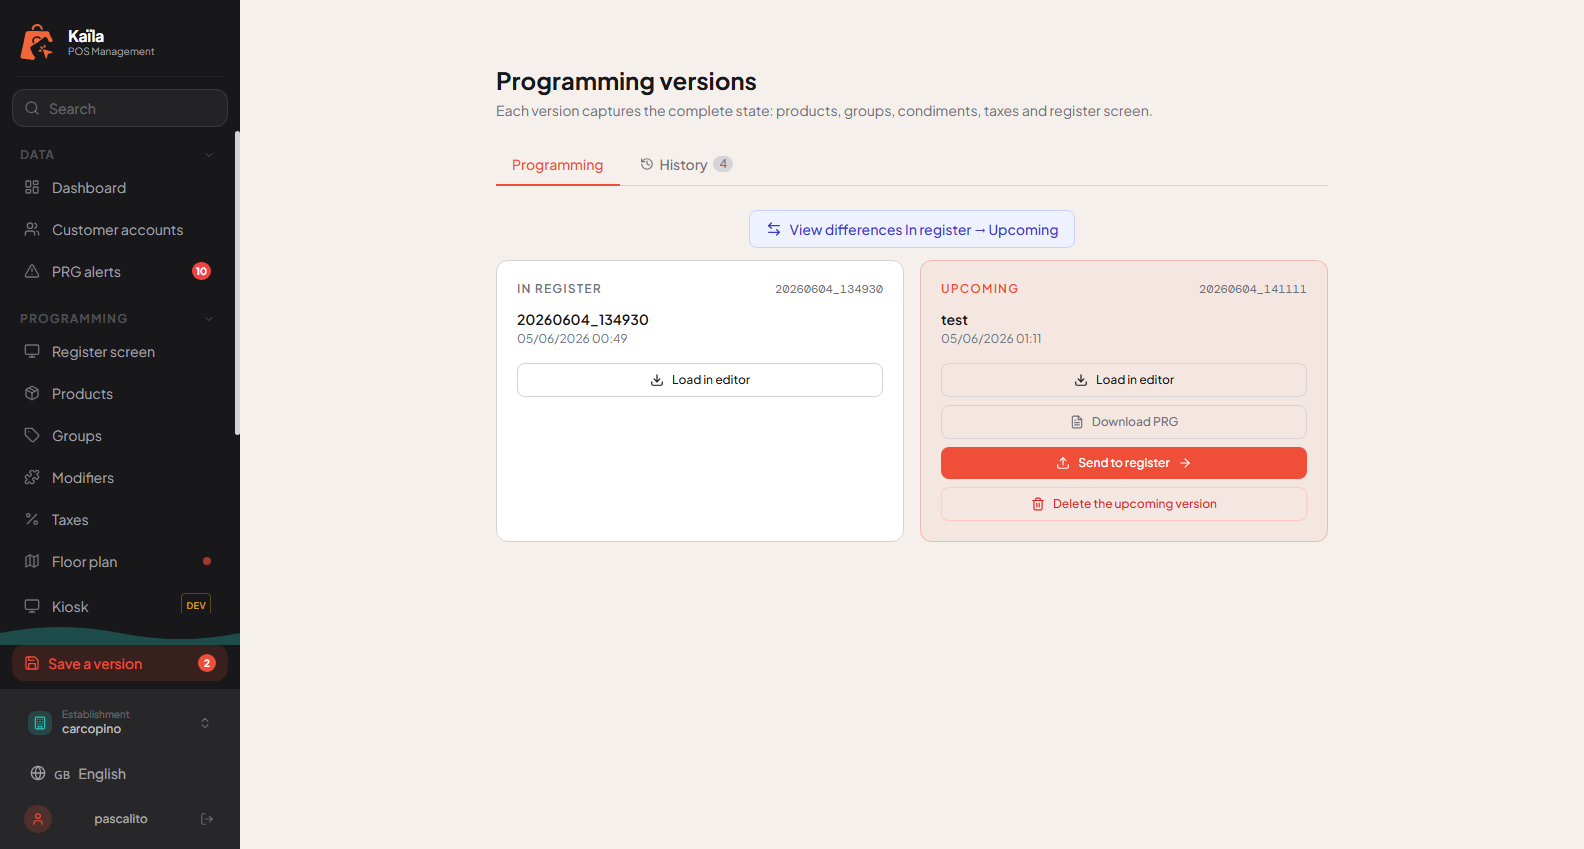
Task: Click the trash icon in Delete button
Action: pyautogui.click(x=1038, y=504)
